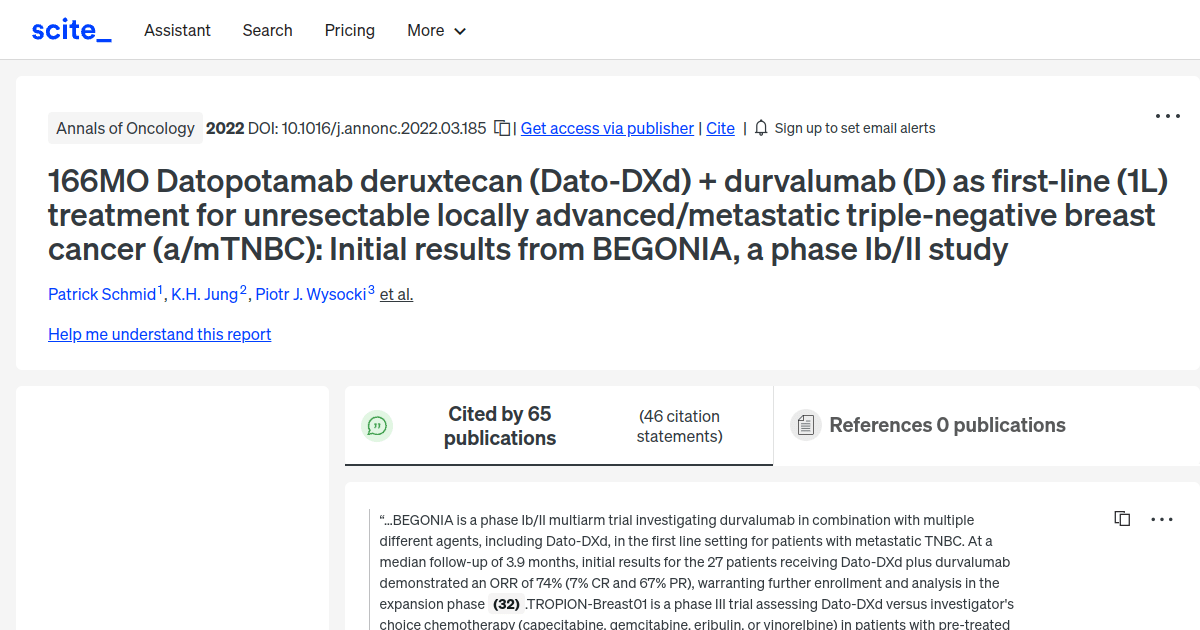Expand the More navigation dropdown
Screen dimensions: 1200x630
coord(437,30)
